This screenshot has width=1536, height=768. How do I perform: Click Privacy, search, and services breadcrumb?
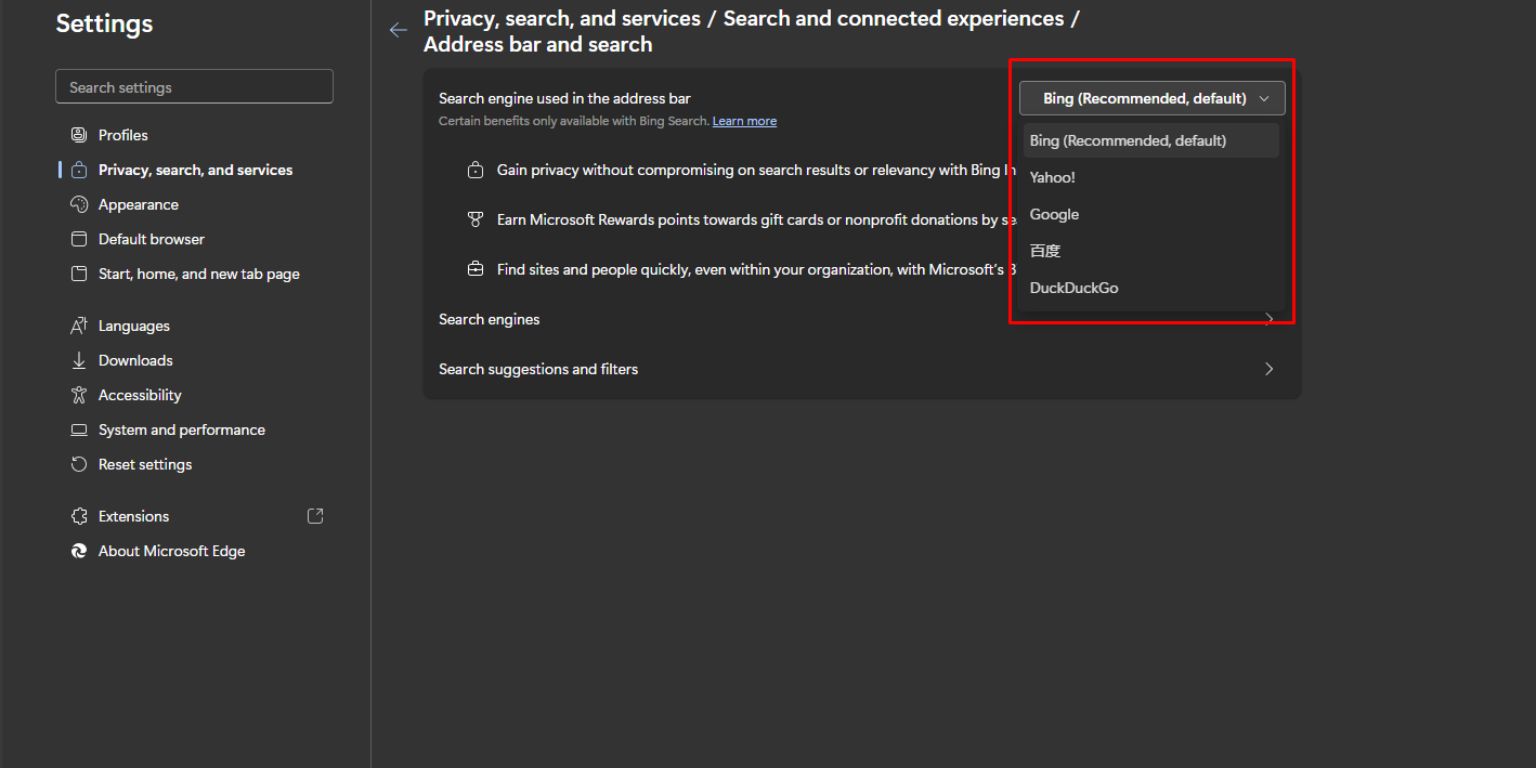(562, 19)
